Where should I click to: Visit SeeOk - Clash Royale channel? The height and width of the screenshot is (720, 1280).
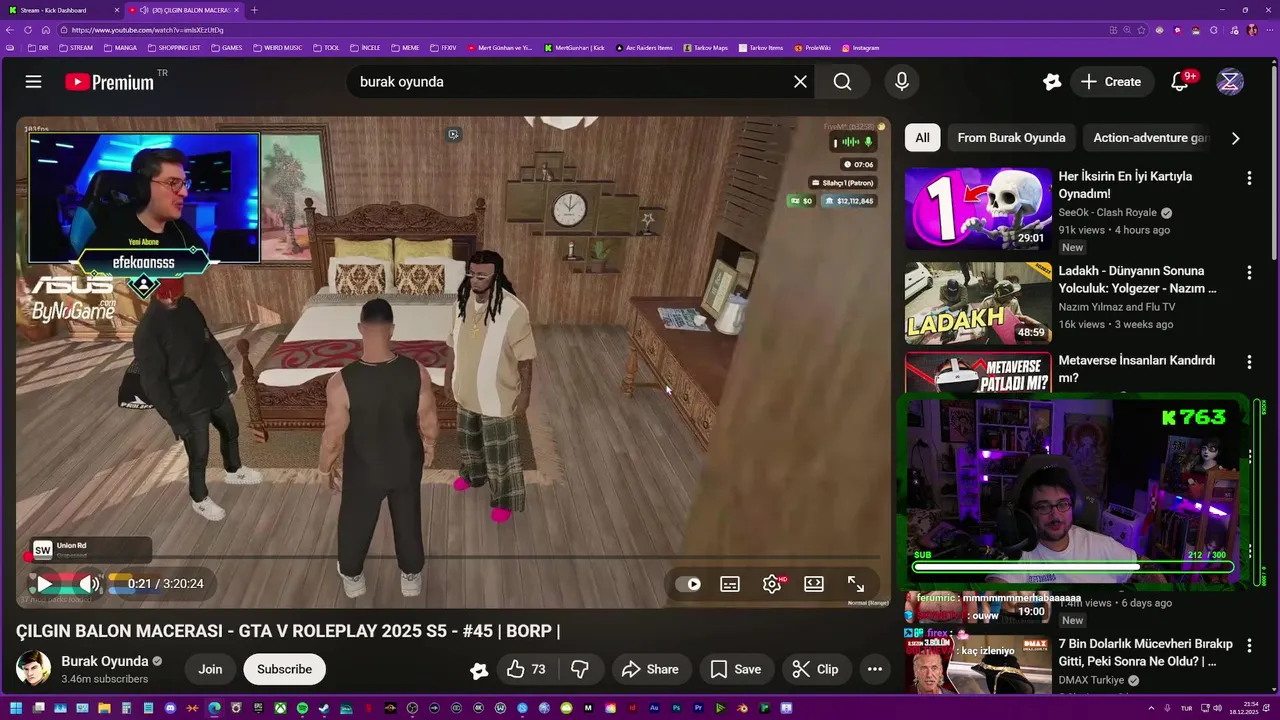[1107, 213]
